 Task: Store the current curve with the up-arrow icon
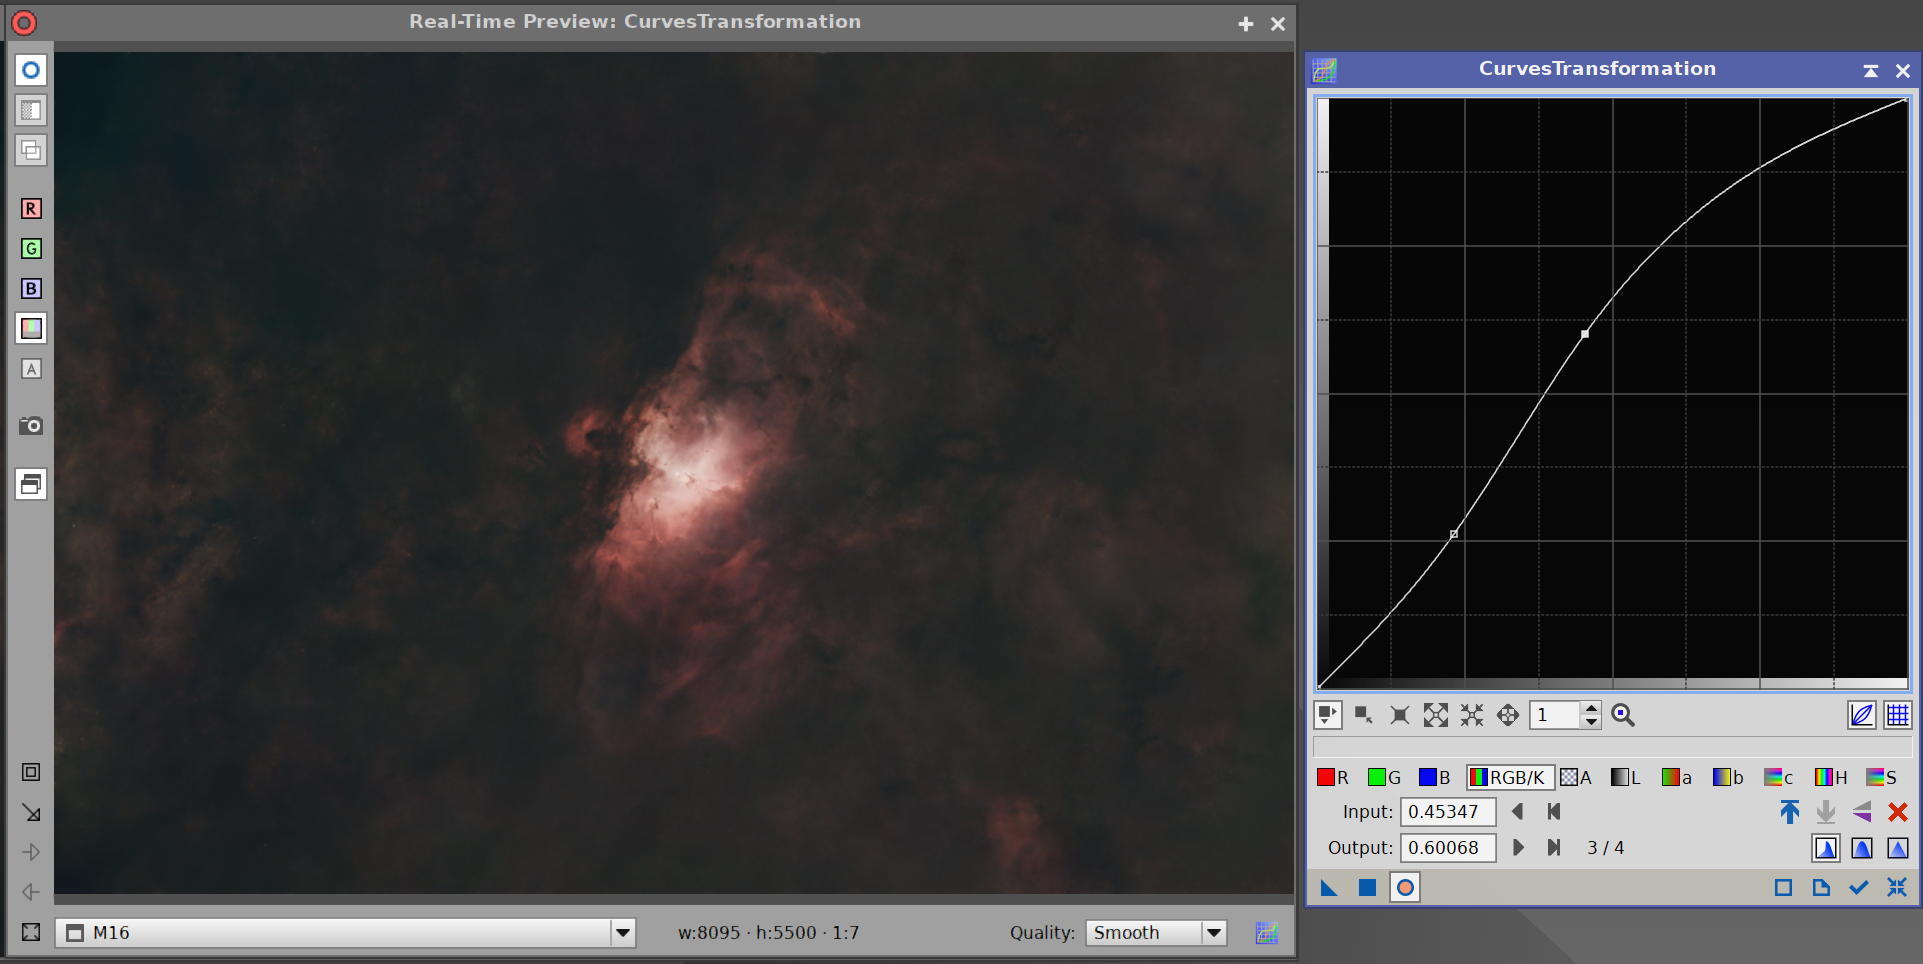(1789, 812)
